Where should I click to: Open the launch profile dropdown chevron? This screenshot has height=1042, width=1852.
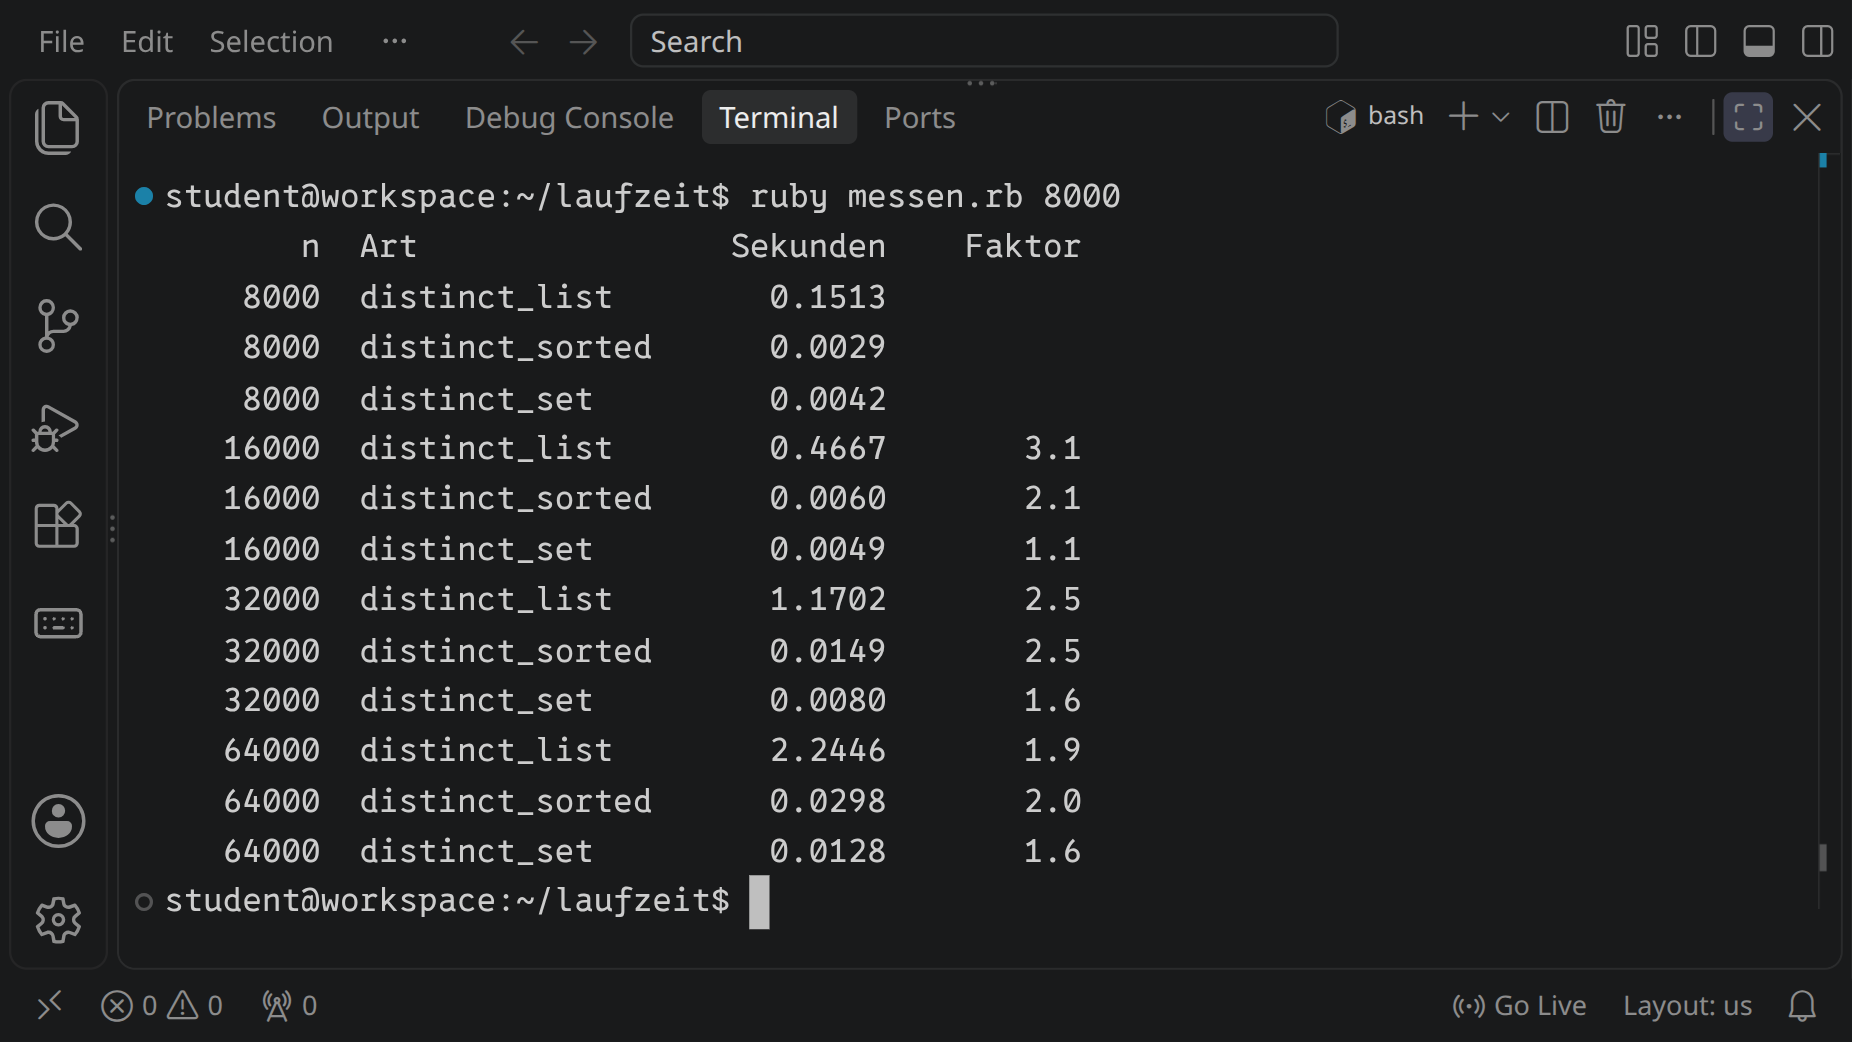pyautogui.click(x=1501, y=117)
